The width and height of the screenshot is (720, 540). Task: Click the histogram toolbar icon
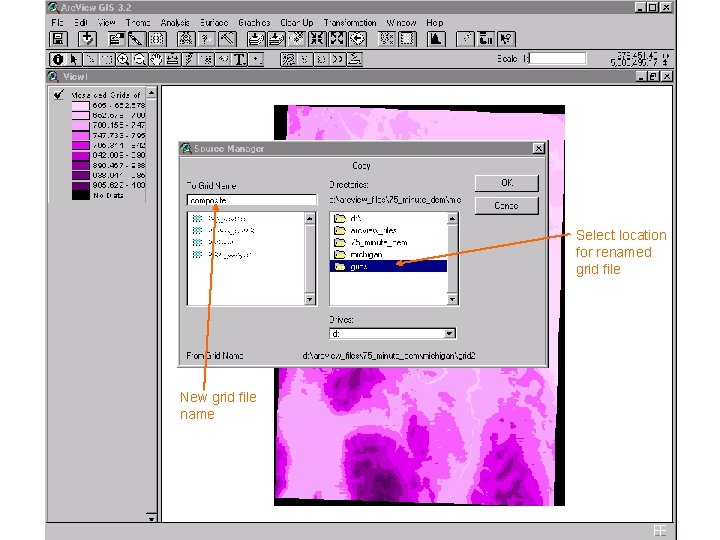click(x=436, y=39)
